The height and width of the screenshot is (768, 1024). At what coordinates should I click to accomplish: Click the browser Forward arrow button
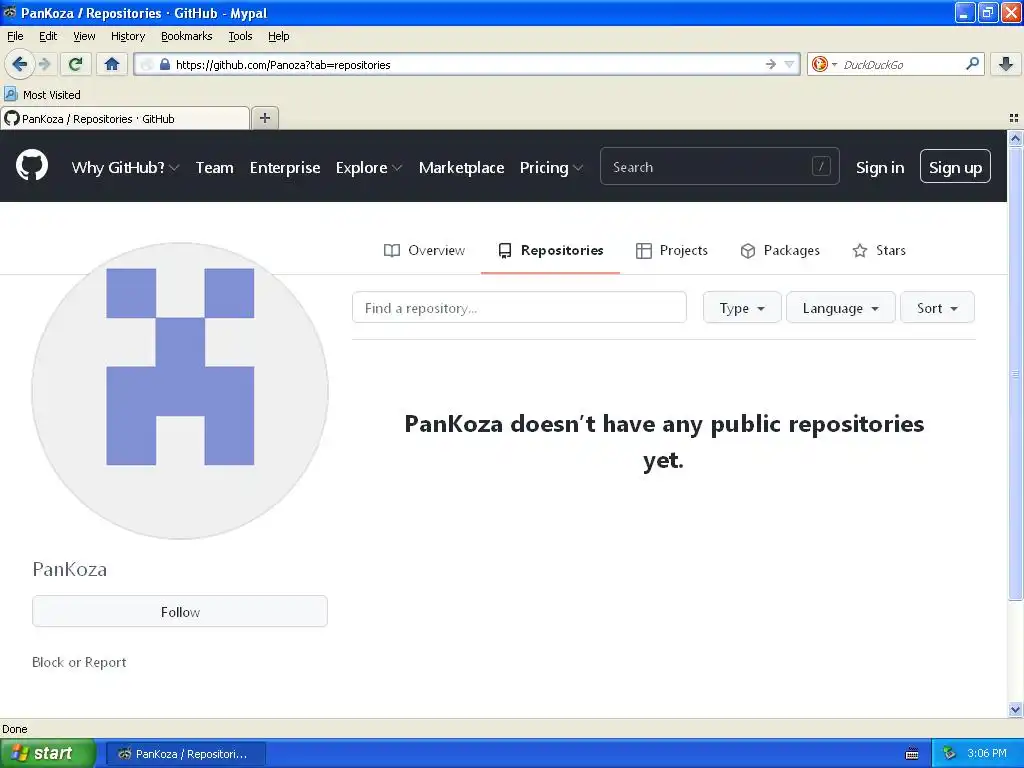coord(45,64)
